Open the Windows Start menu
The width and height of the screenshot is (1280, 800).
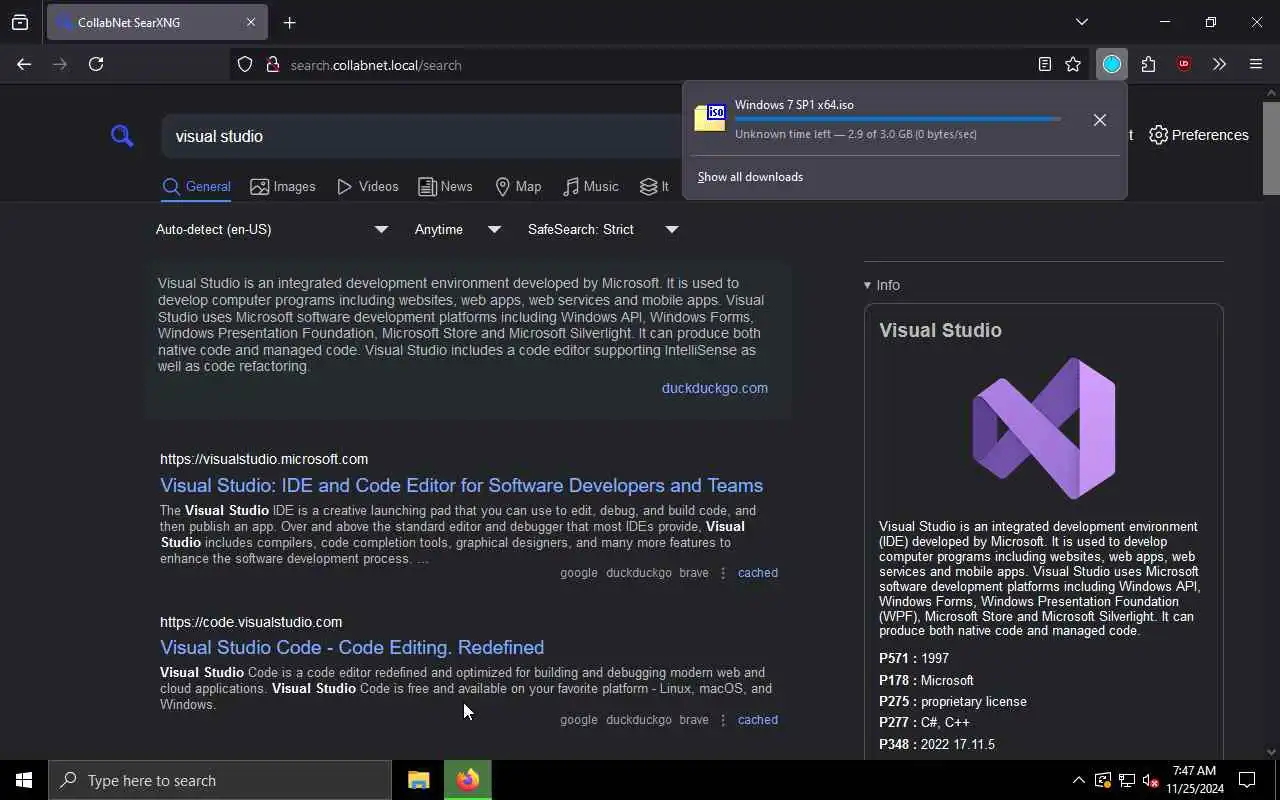[x=24, y=780]
